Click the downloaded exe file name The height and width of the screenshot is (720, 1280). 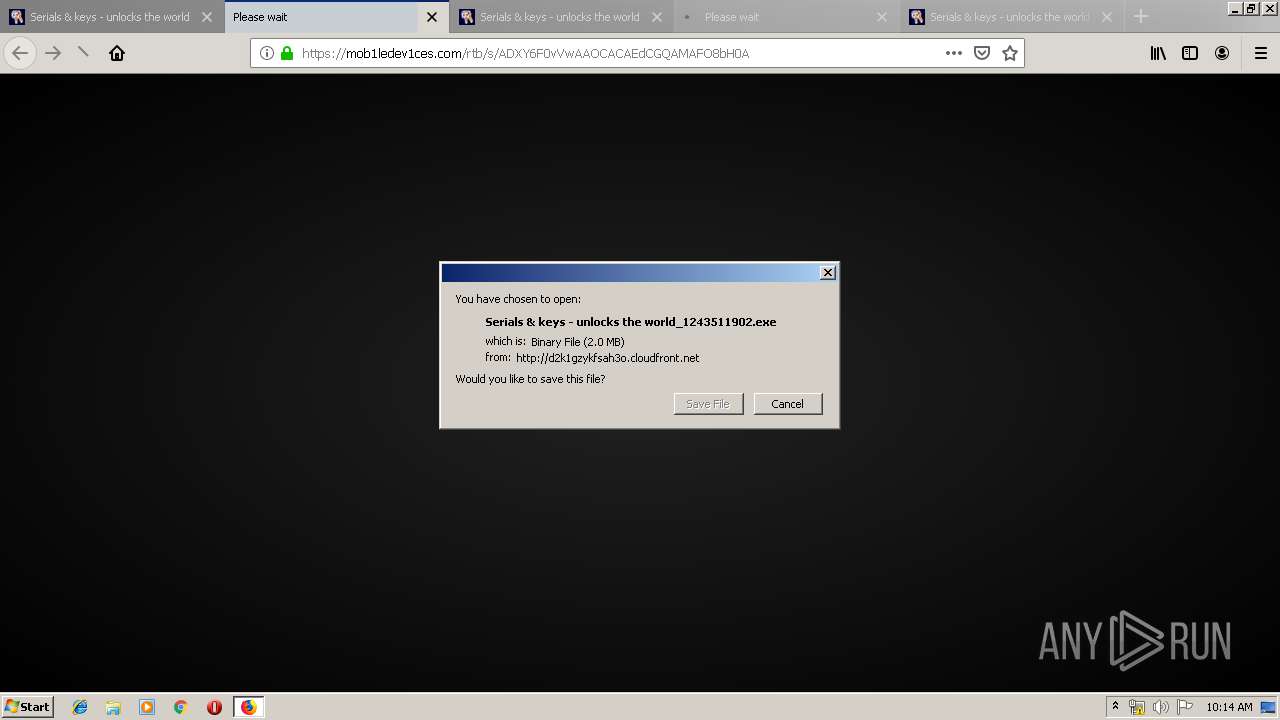[630, 322]
